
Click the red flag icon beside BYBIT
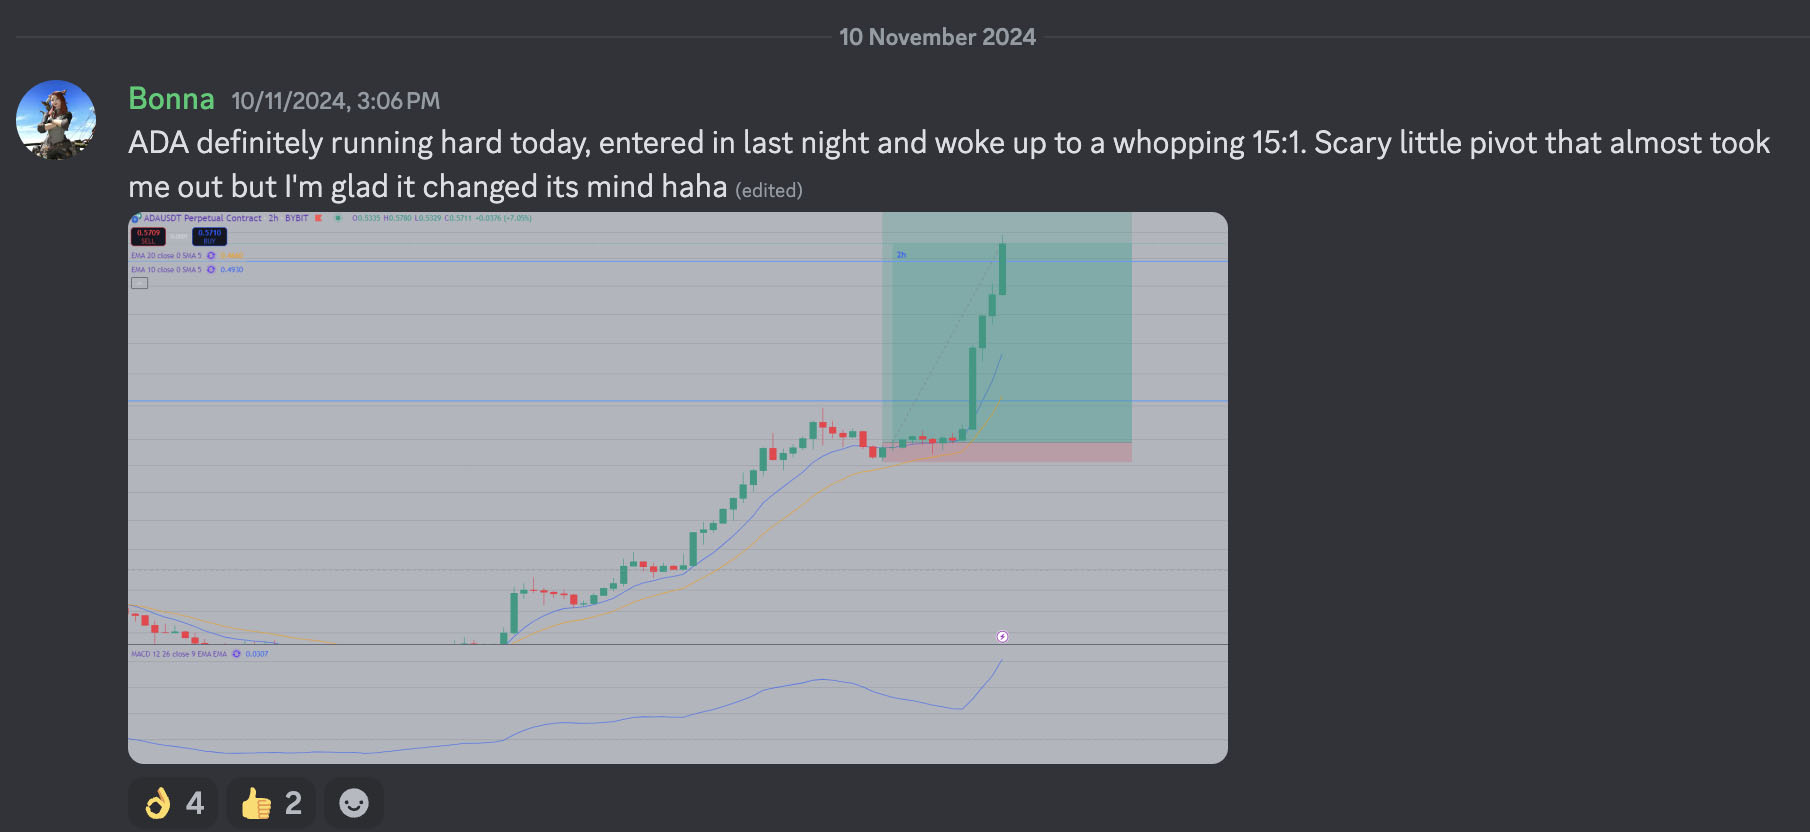pyautogui.click(x=318, y=218)
